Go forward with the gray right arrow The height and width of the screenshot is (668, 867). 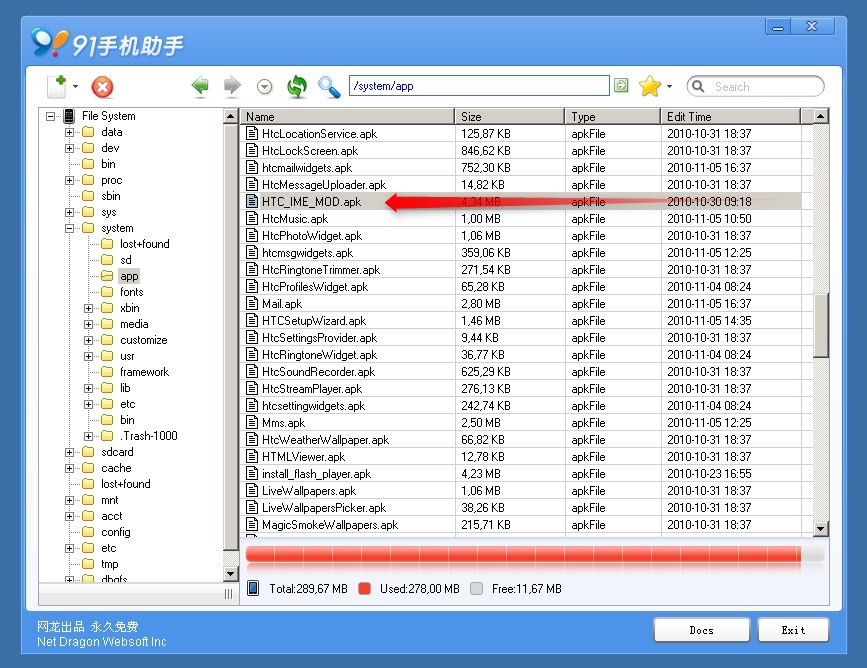[x=232, y=86]
